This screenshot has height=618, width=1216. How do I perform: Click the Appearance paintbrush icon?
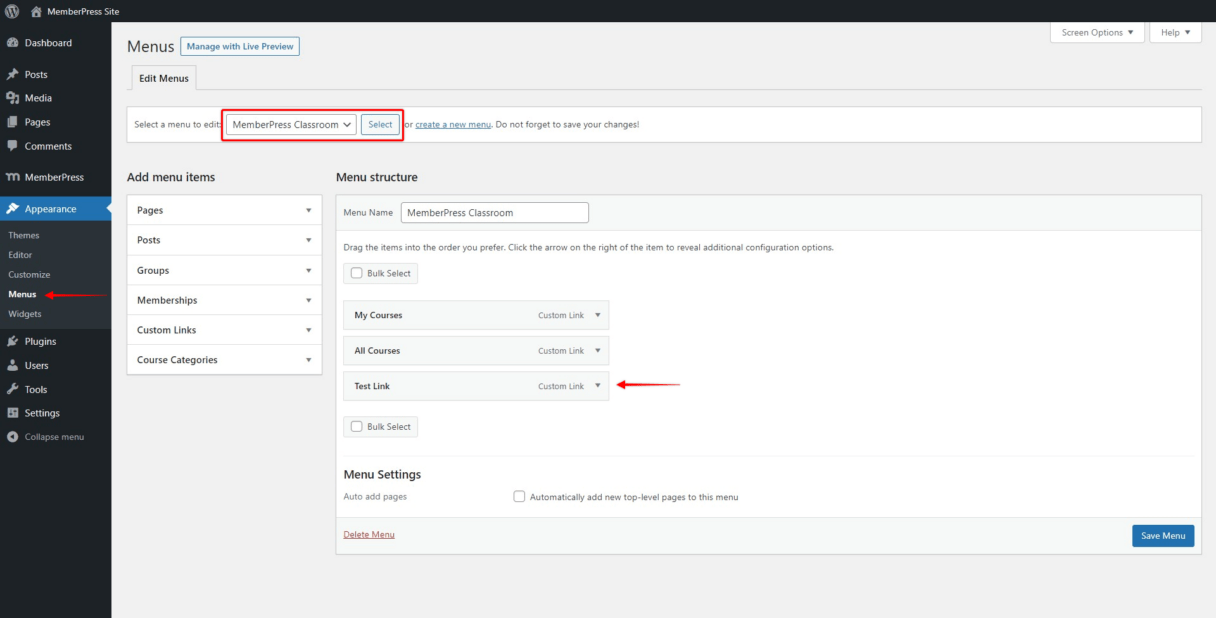[x=12, y=209]
